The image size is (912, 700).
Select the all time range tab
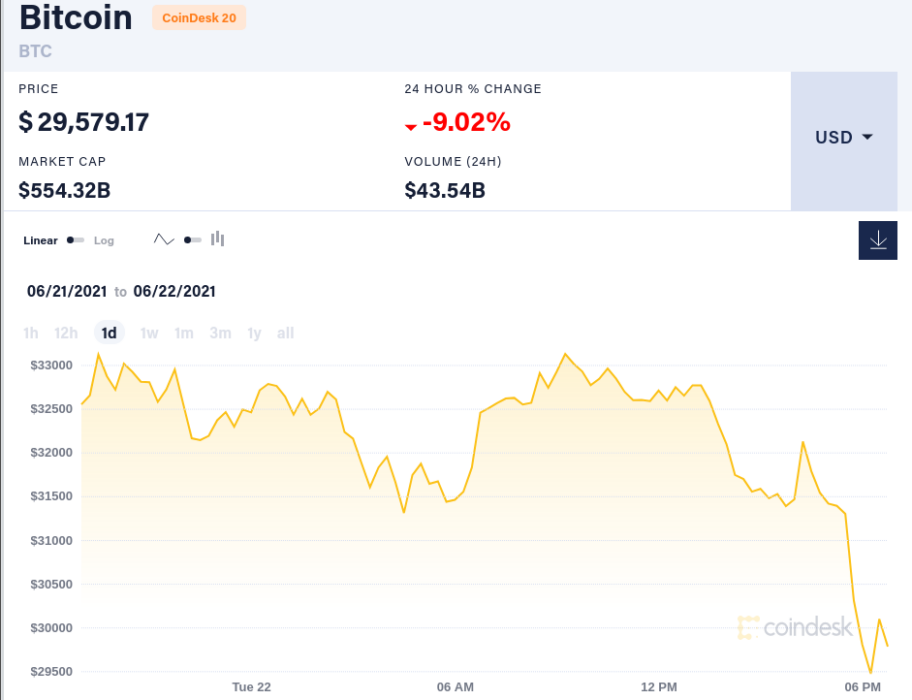point(285,333)
